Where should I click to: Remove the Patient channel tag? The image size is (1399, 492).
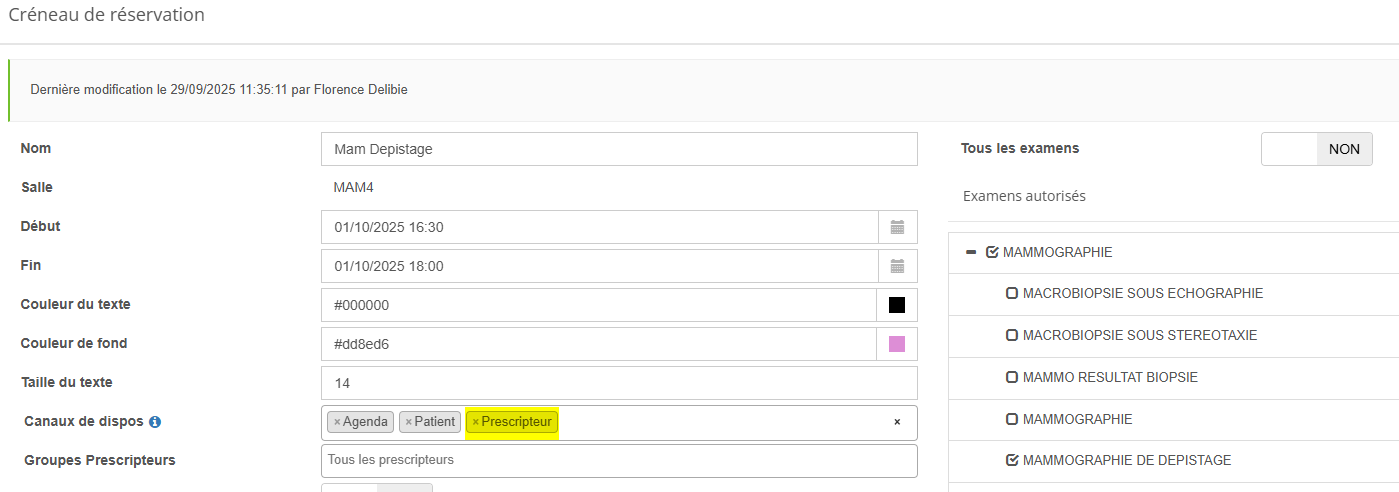pos(409,422)
